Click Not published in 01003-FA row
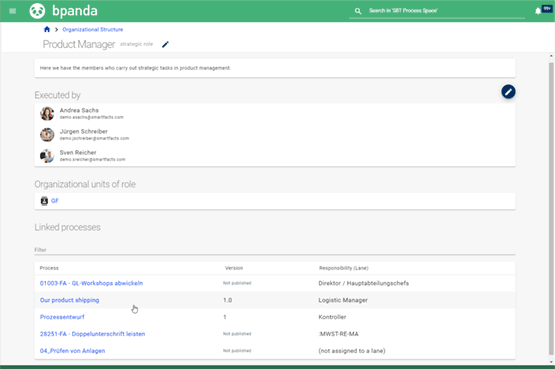The width and height of the screenshot is (555, 369). click(x=237, y=283)
